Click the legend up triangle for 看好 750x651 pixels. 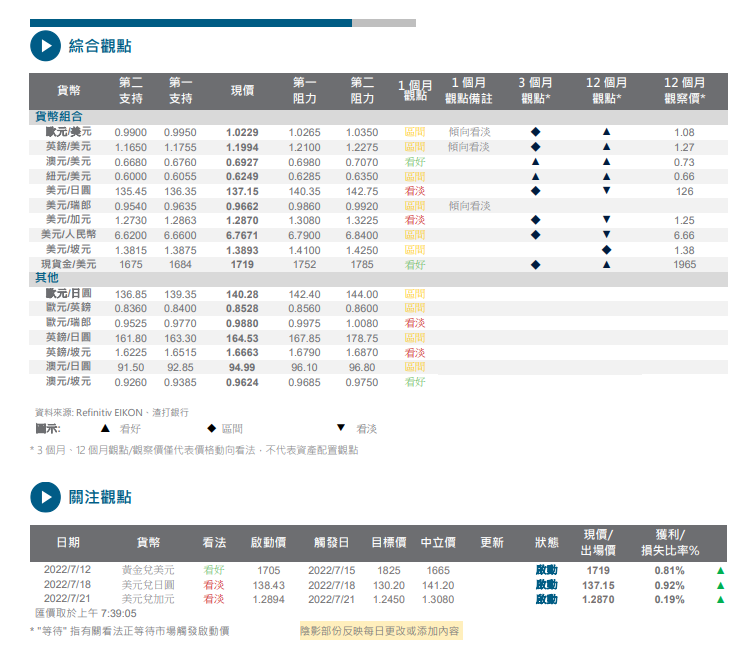pyautogui.click(x=105, y=428)
